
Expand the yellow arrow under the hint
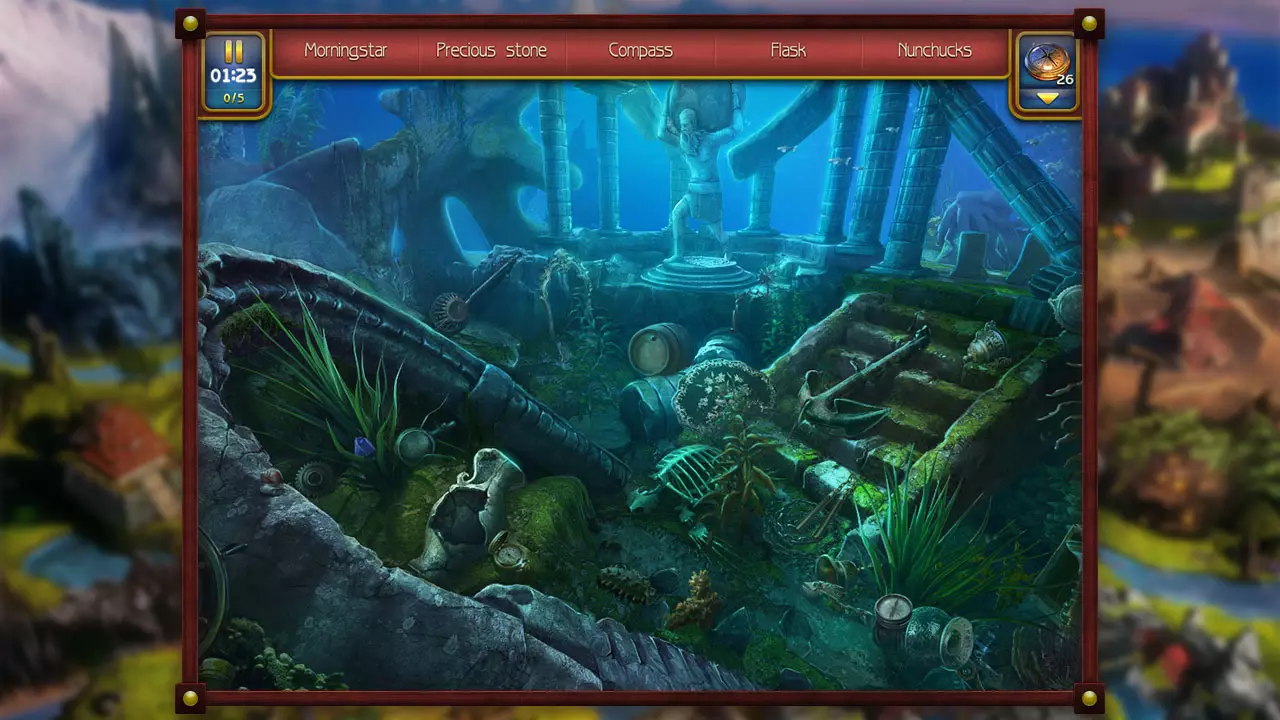(1047, 98)
